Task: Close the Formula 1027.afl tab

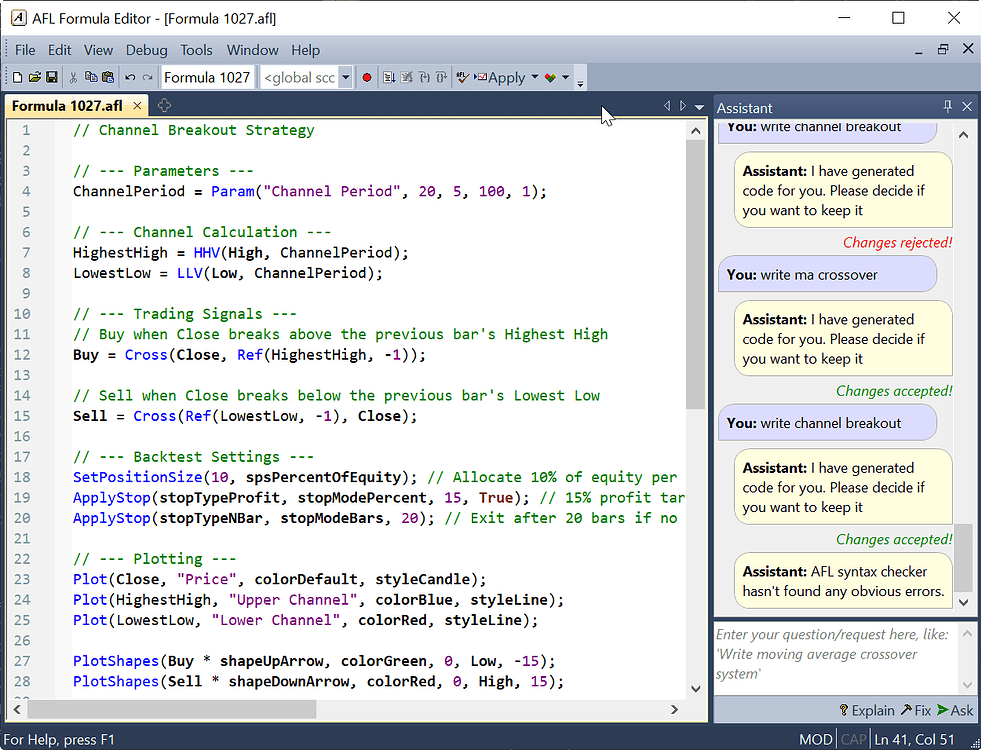Action: 138,106
